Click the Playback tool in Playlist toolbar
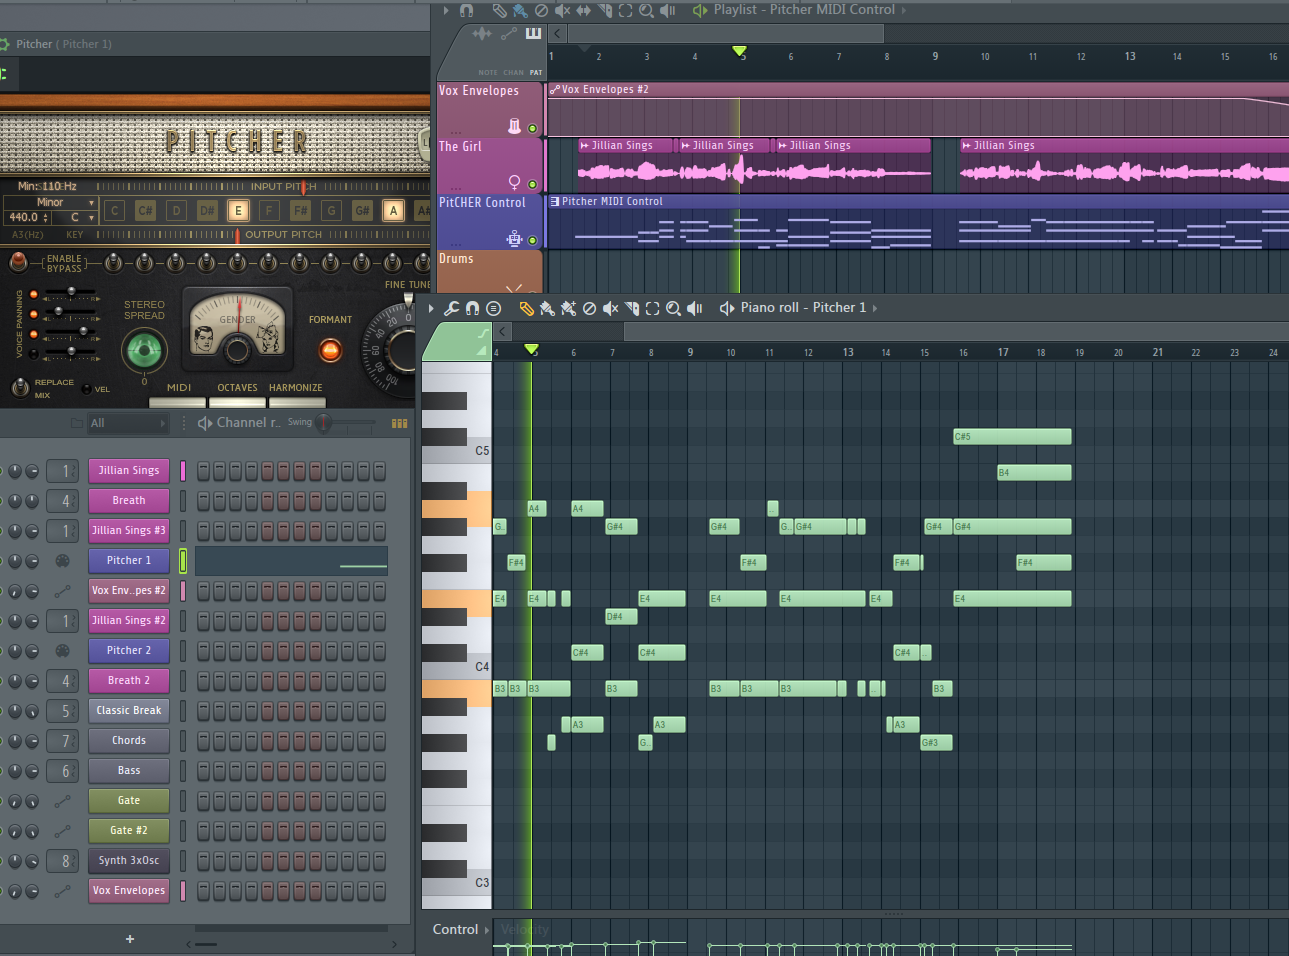Screen dimensions: 1289x956 [x=668, y=10]
